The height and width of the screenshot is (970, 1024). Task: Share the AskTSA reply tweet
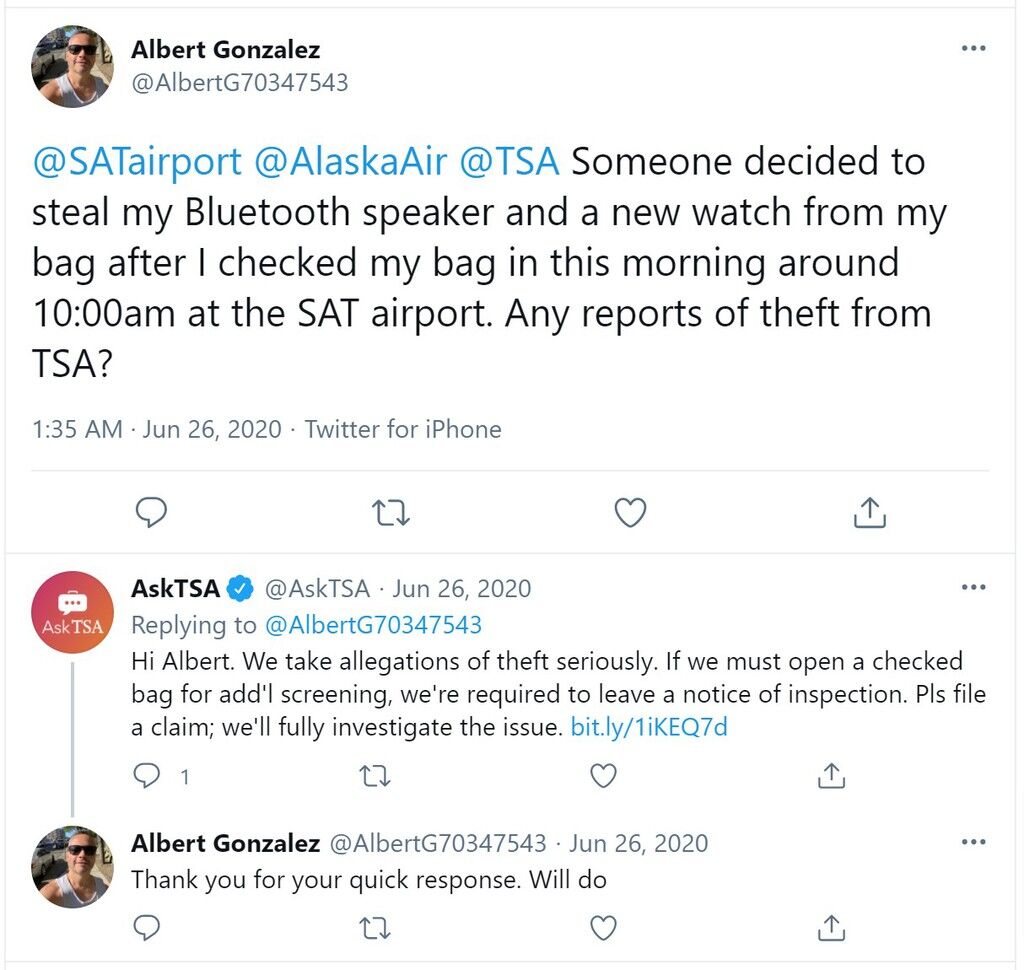point(831,775)
